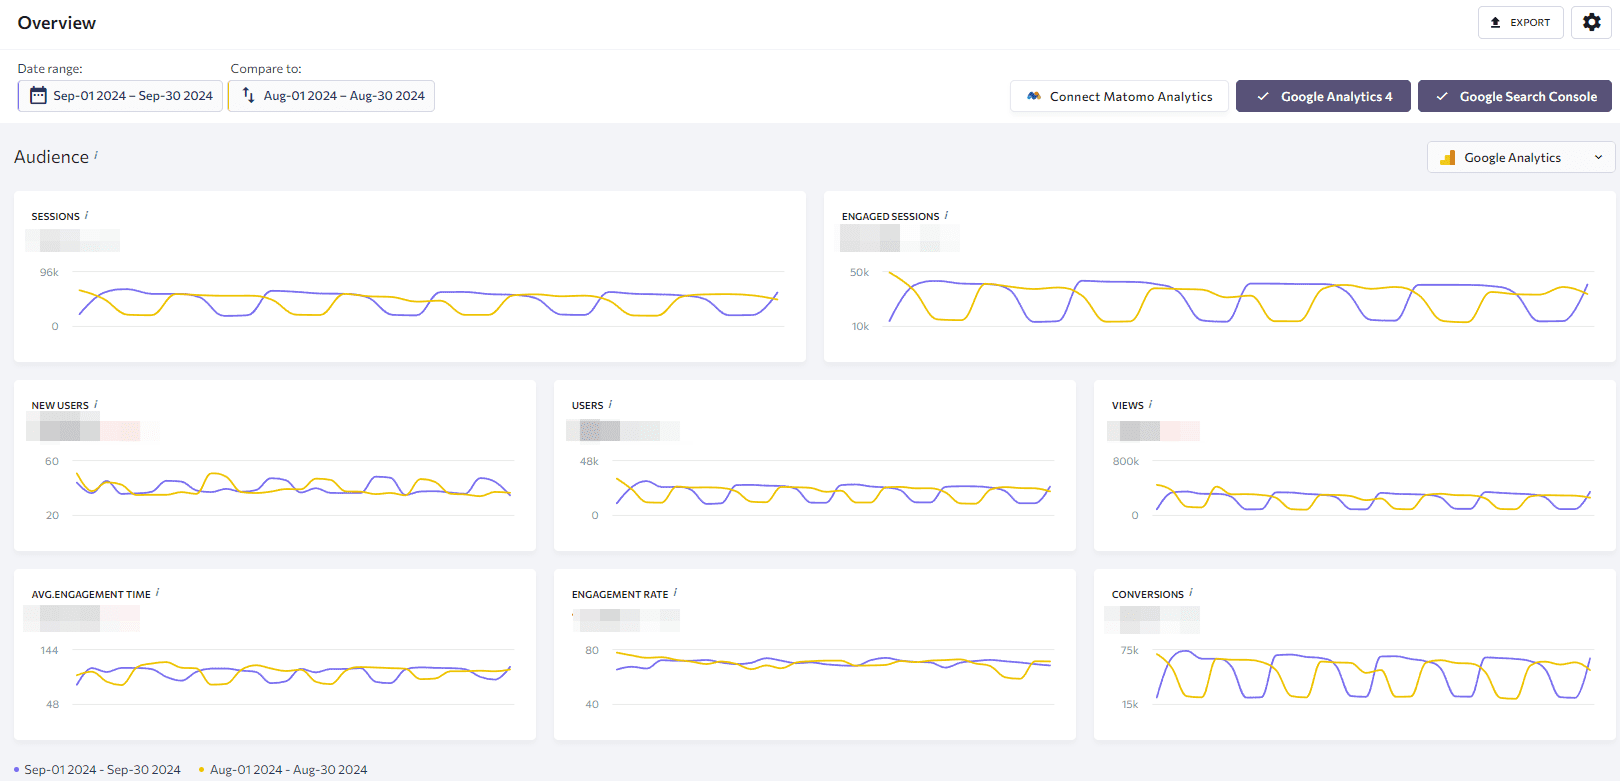Click the Compare to: label
Image resolution: width=1620 pixels, height=781 pixels.
coord(266,69)
